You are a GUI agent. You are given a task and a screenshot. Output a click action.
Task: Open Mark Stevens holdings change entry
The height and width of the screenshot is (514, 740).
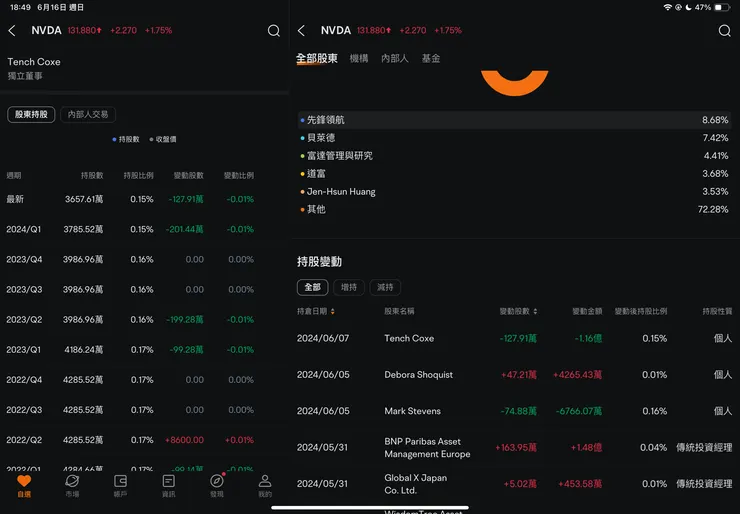(514, 411)
